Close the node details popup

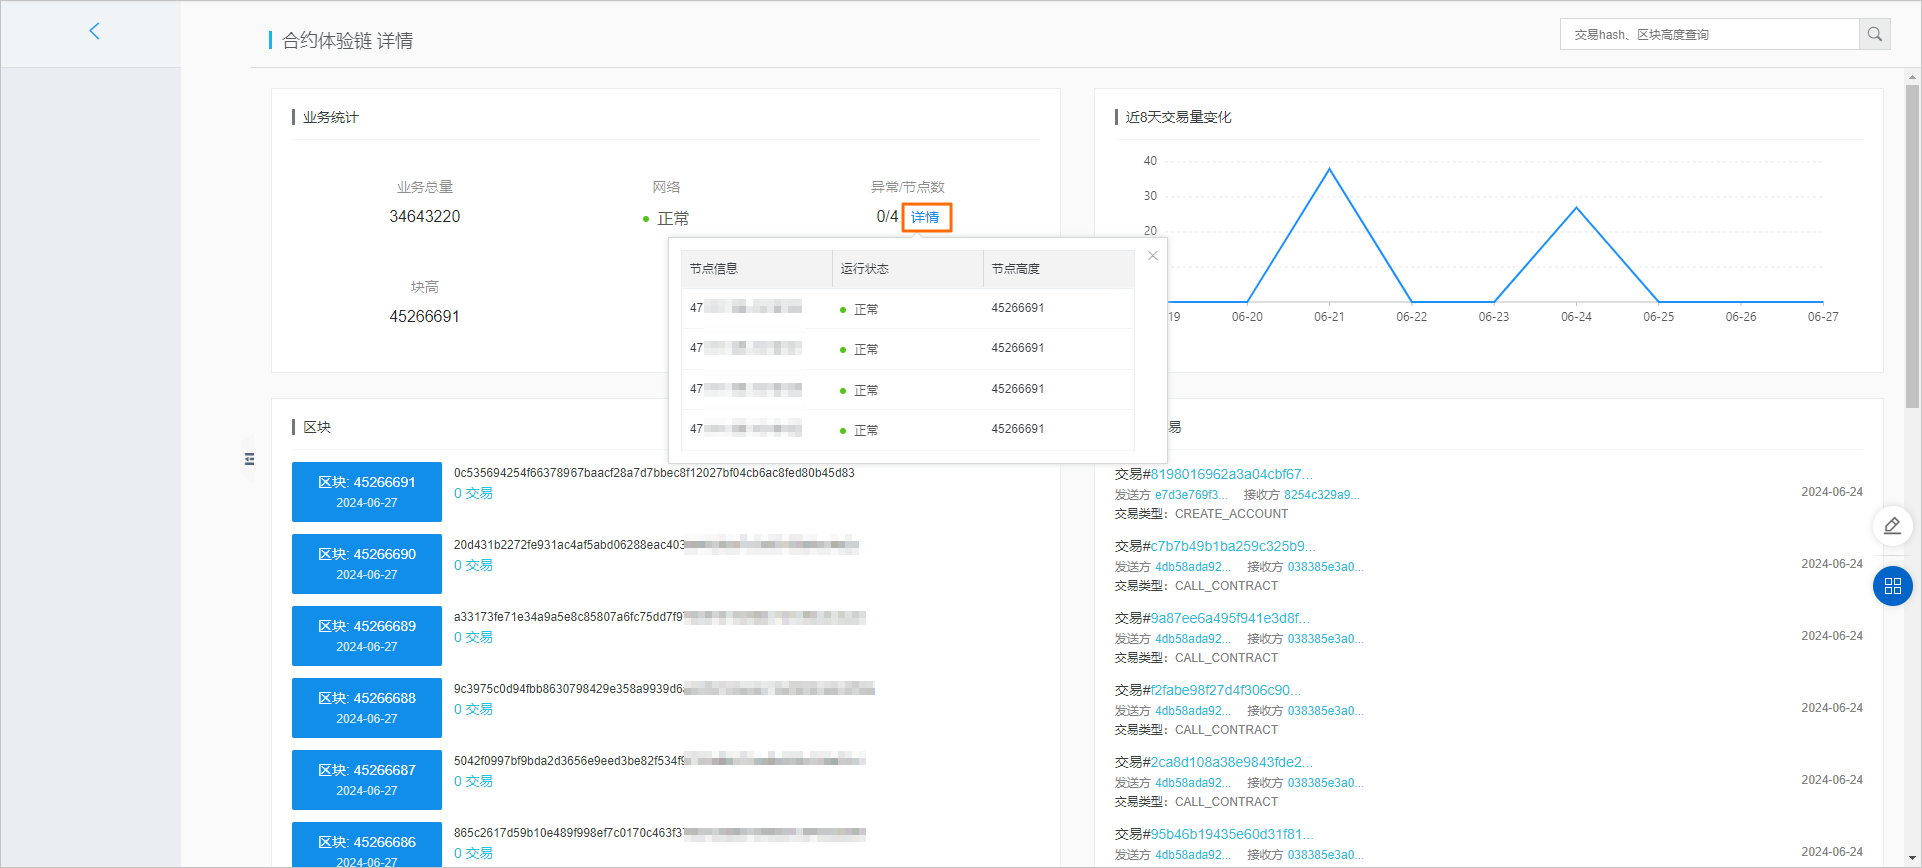[1153, 256]
